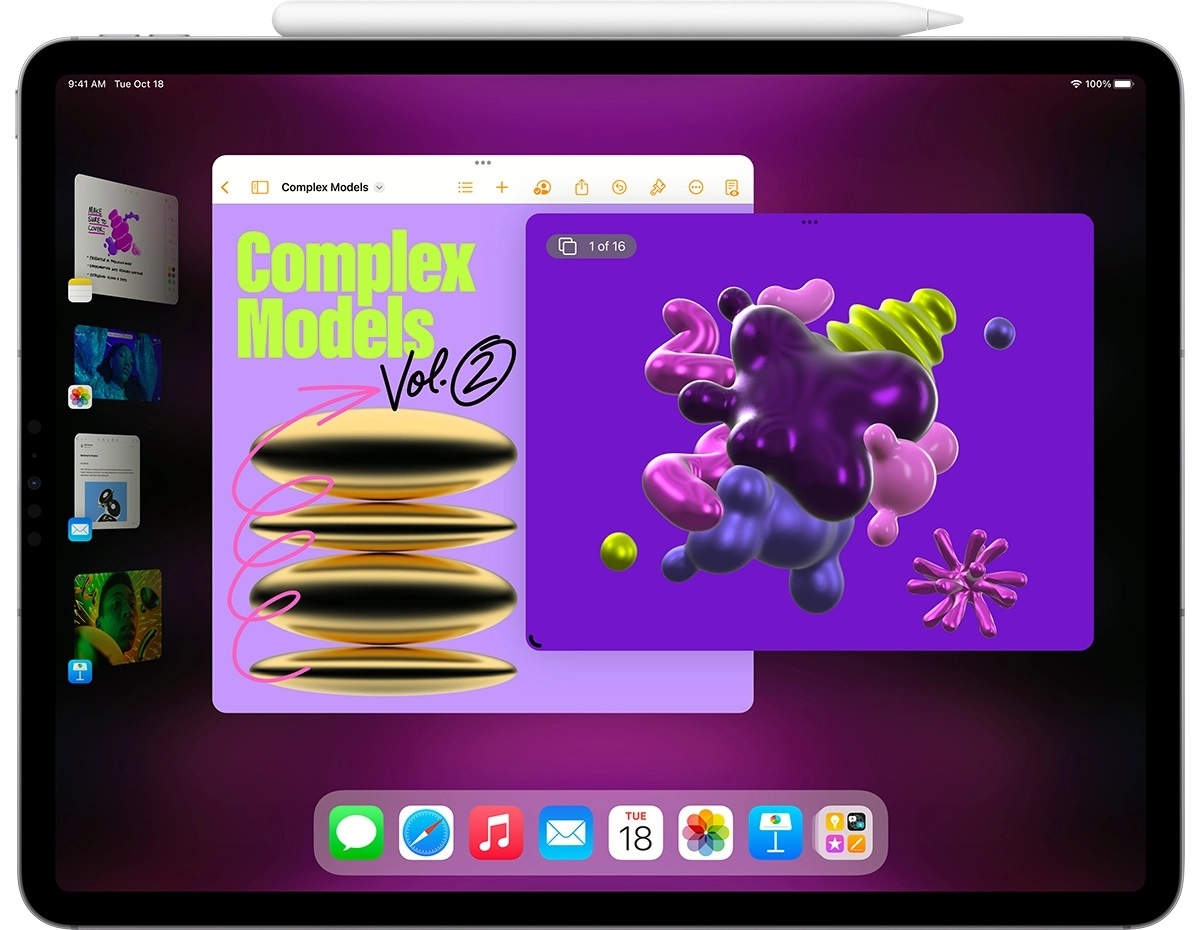This screenshot has width=1200, height=930.
Task: Open the Music app in the dock
Action: (x=496, y=833)
